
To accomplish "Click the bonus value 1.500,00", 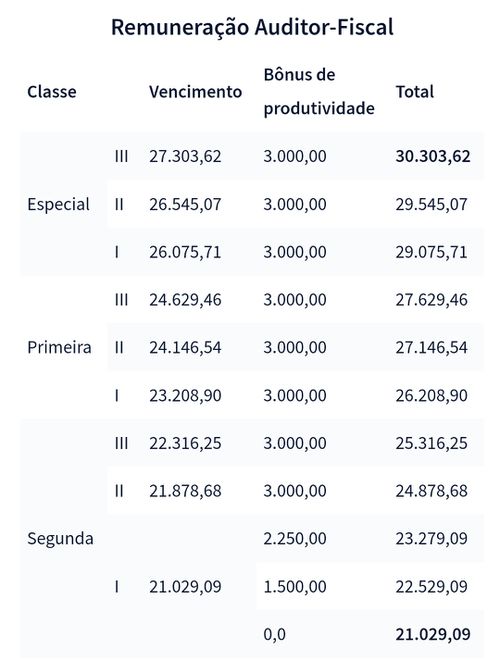I will coord(295,587).
